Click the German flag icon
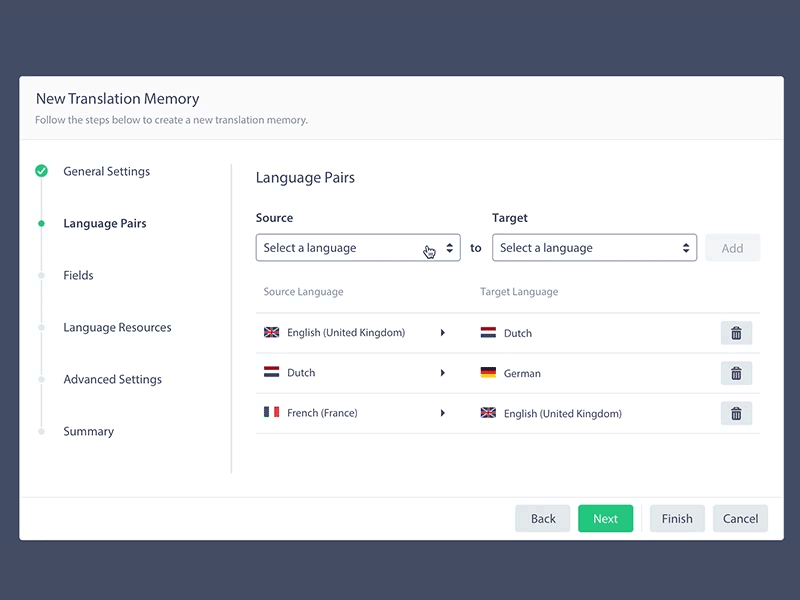Viewport: 800px width, 600px height. (x=488, y=373)
